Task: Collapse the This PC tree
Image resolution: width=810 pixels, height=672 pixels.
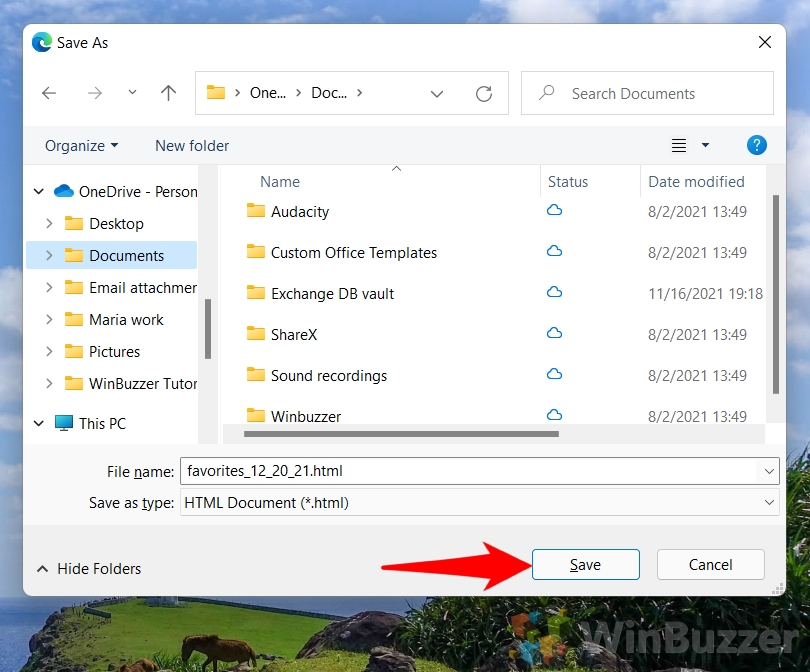Action: point(39,424)
